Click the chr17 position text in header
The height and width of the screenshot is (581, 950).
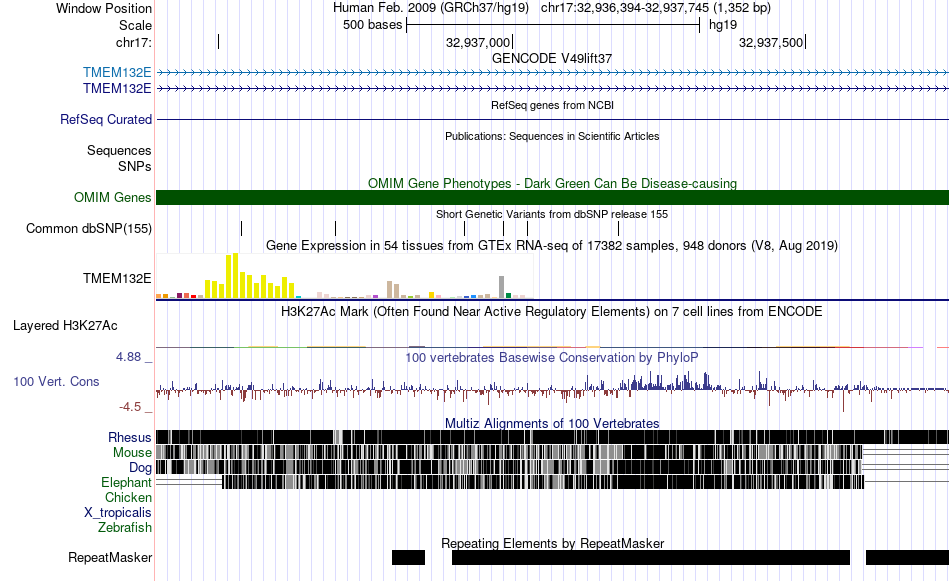pos(656,8)
